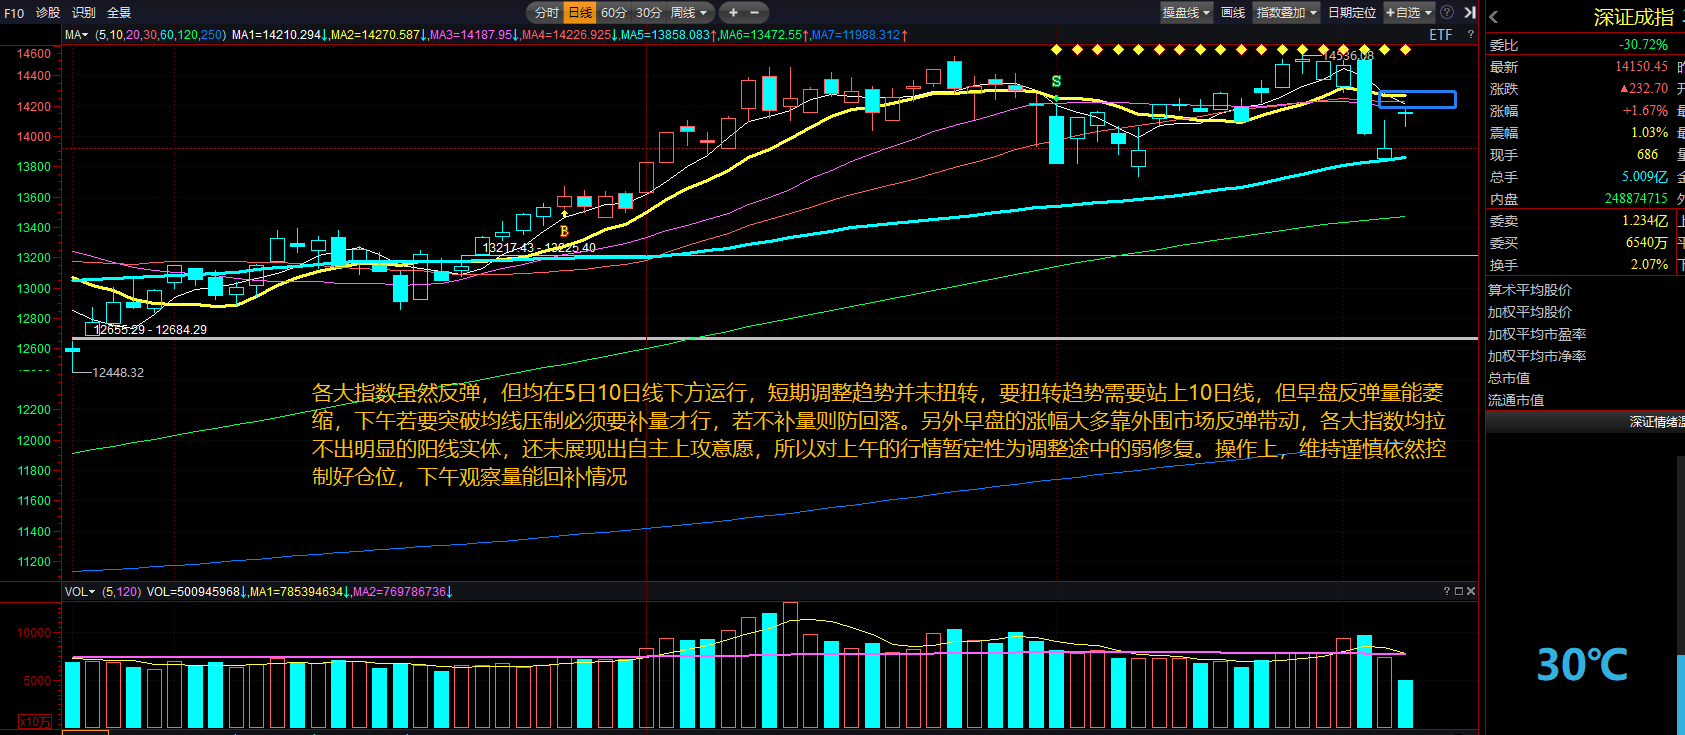This screenshot has height=735, width=1685.
Task: Switch chart to 分时 intraday view
Action: click(x=546, y=13)
